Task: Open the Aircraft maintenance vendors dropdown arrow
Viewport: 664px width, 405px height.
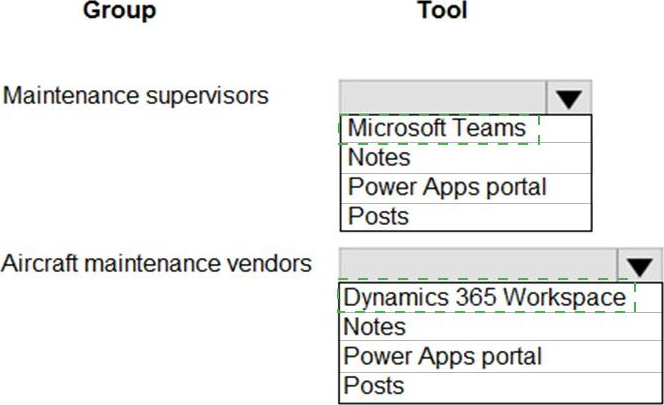Action: pos(639,266)
